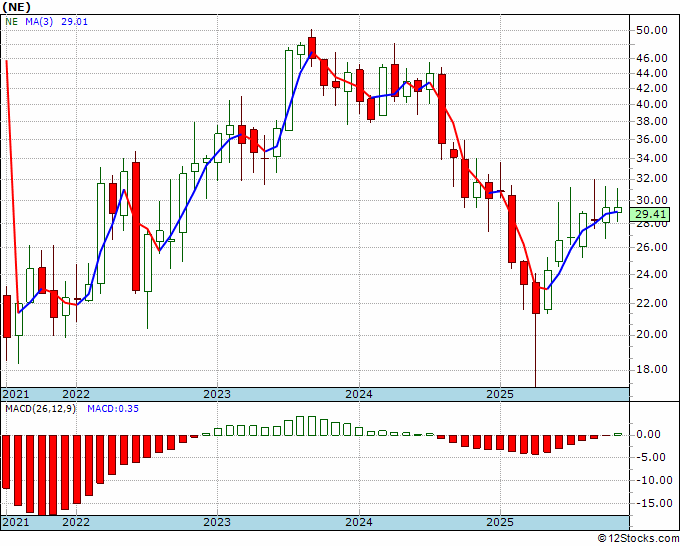Click the 34.00 price axis label
The image size is (680, 546).
tap(651, 158)
